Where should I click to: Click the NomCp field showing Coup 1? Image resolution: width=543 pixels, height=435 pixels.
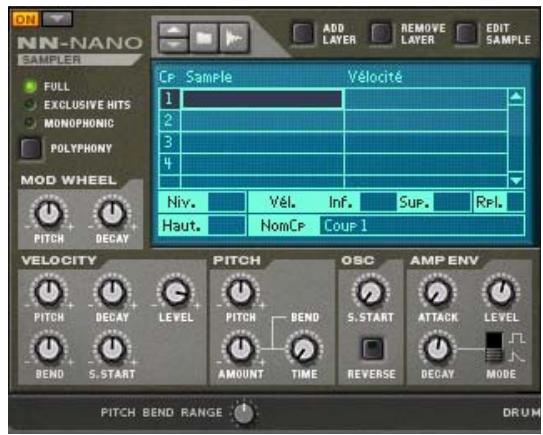click(x=421, y=226)
